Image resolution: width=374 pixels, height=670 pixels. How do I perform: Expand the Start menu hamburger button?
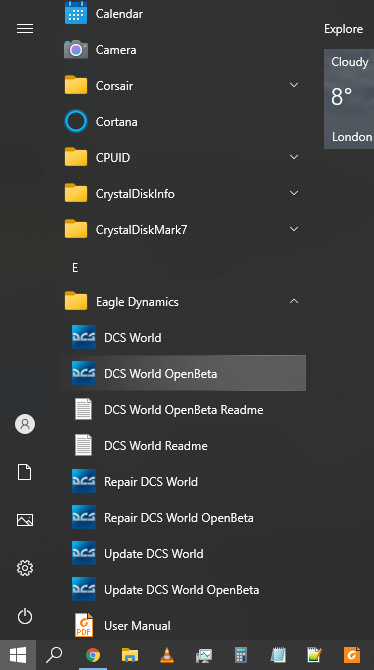(x=25, y=29)
